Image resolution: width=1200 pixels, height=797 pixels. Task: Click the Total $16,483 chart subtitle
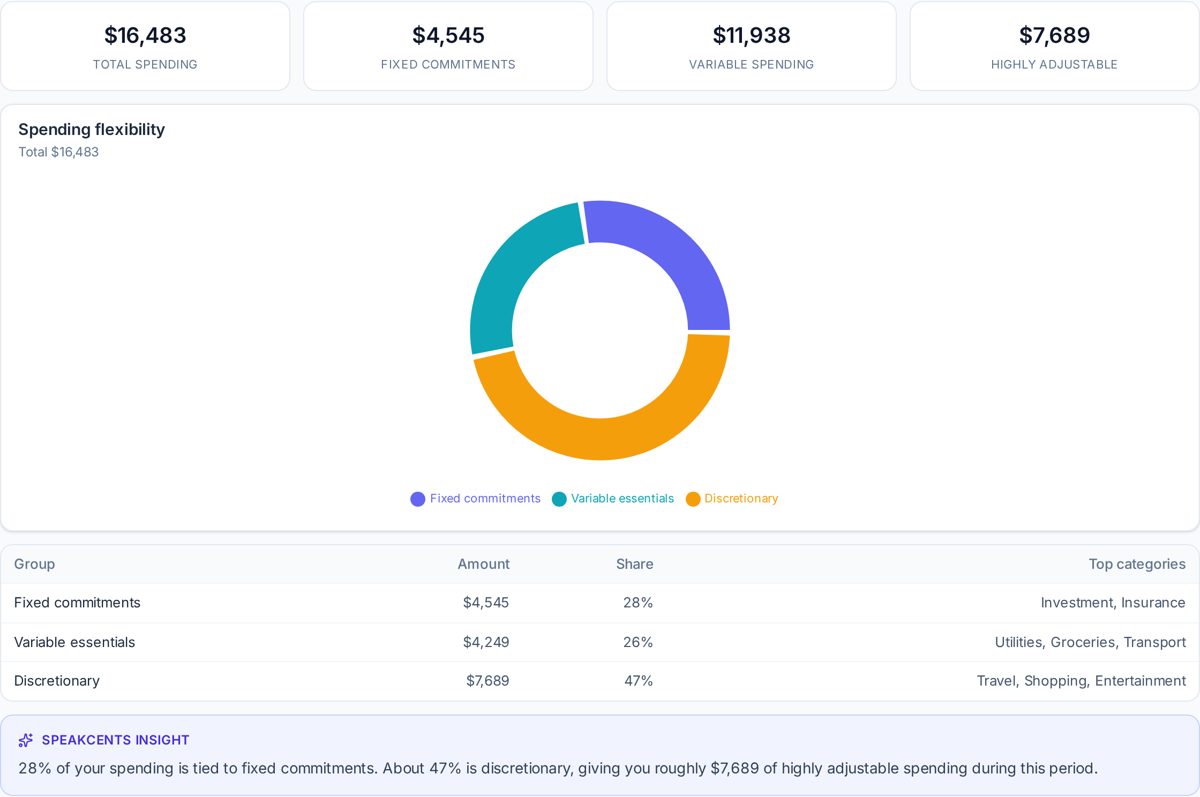tap(58, 152)
